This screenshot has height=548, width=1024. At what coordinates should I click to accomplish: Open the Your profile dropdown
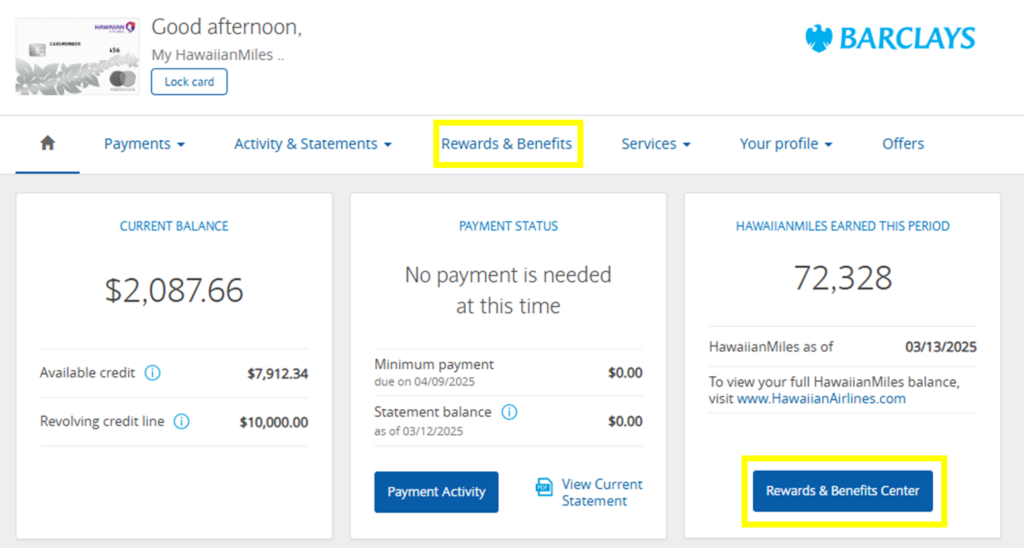(786, 144)
